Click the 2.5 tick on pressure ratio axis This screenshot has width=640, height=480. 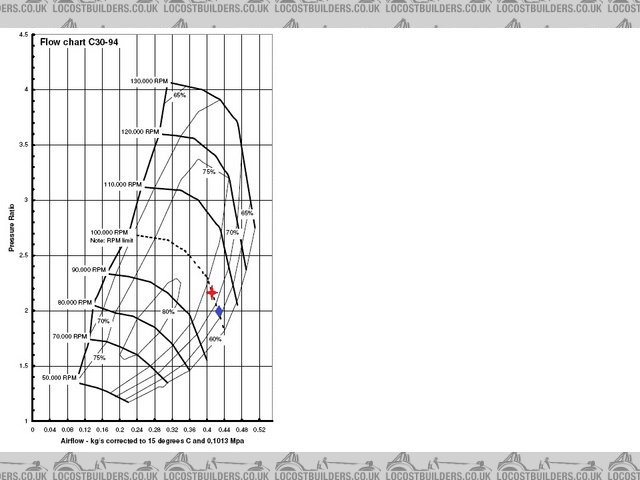tap(23, 256)
